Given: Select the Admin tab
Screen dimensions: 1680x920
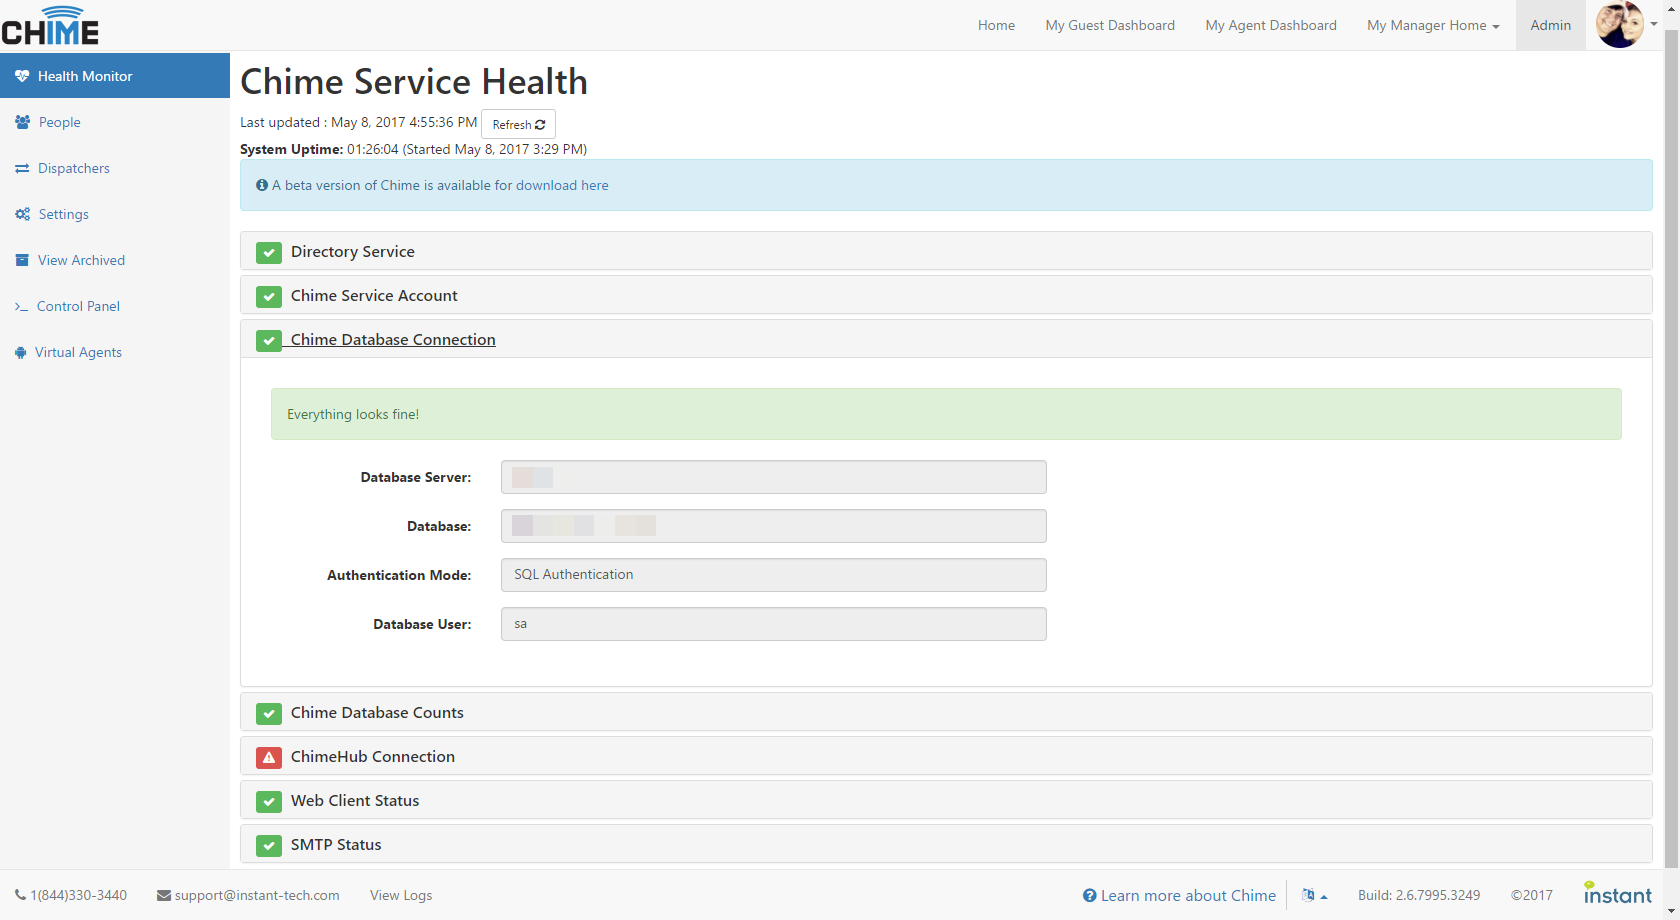Looking at the screenshot, I should coord(1550,25).
